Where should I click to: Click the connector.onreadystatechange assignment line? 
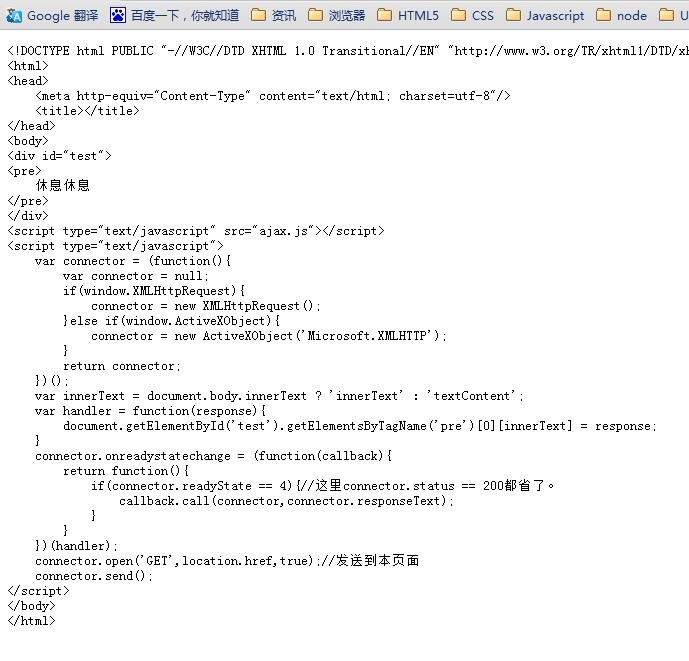(x=213, y=456)
